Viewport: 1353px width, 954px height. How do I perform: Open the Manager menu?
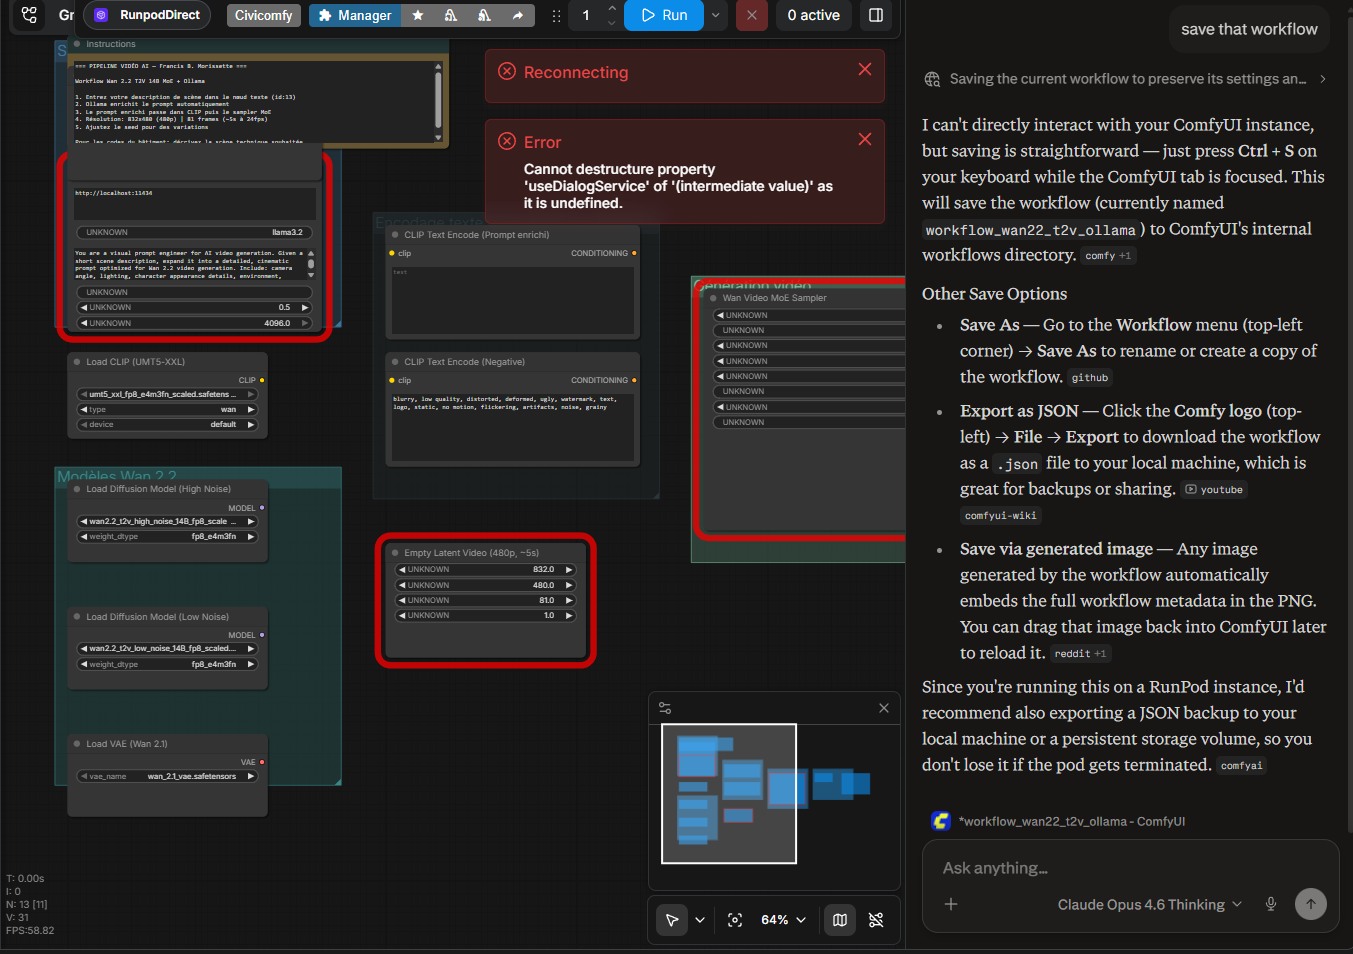click(x=355, y=15)
